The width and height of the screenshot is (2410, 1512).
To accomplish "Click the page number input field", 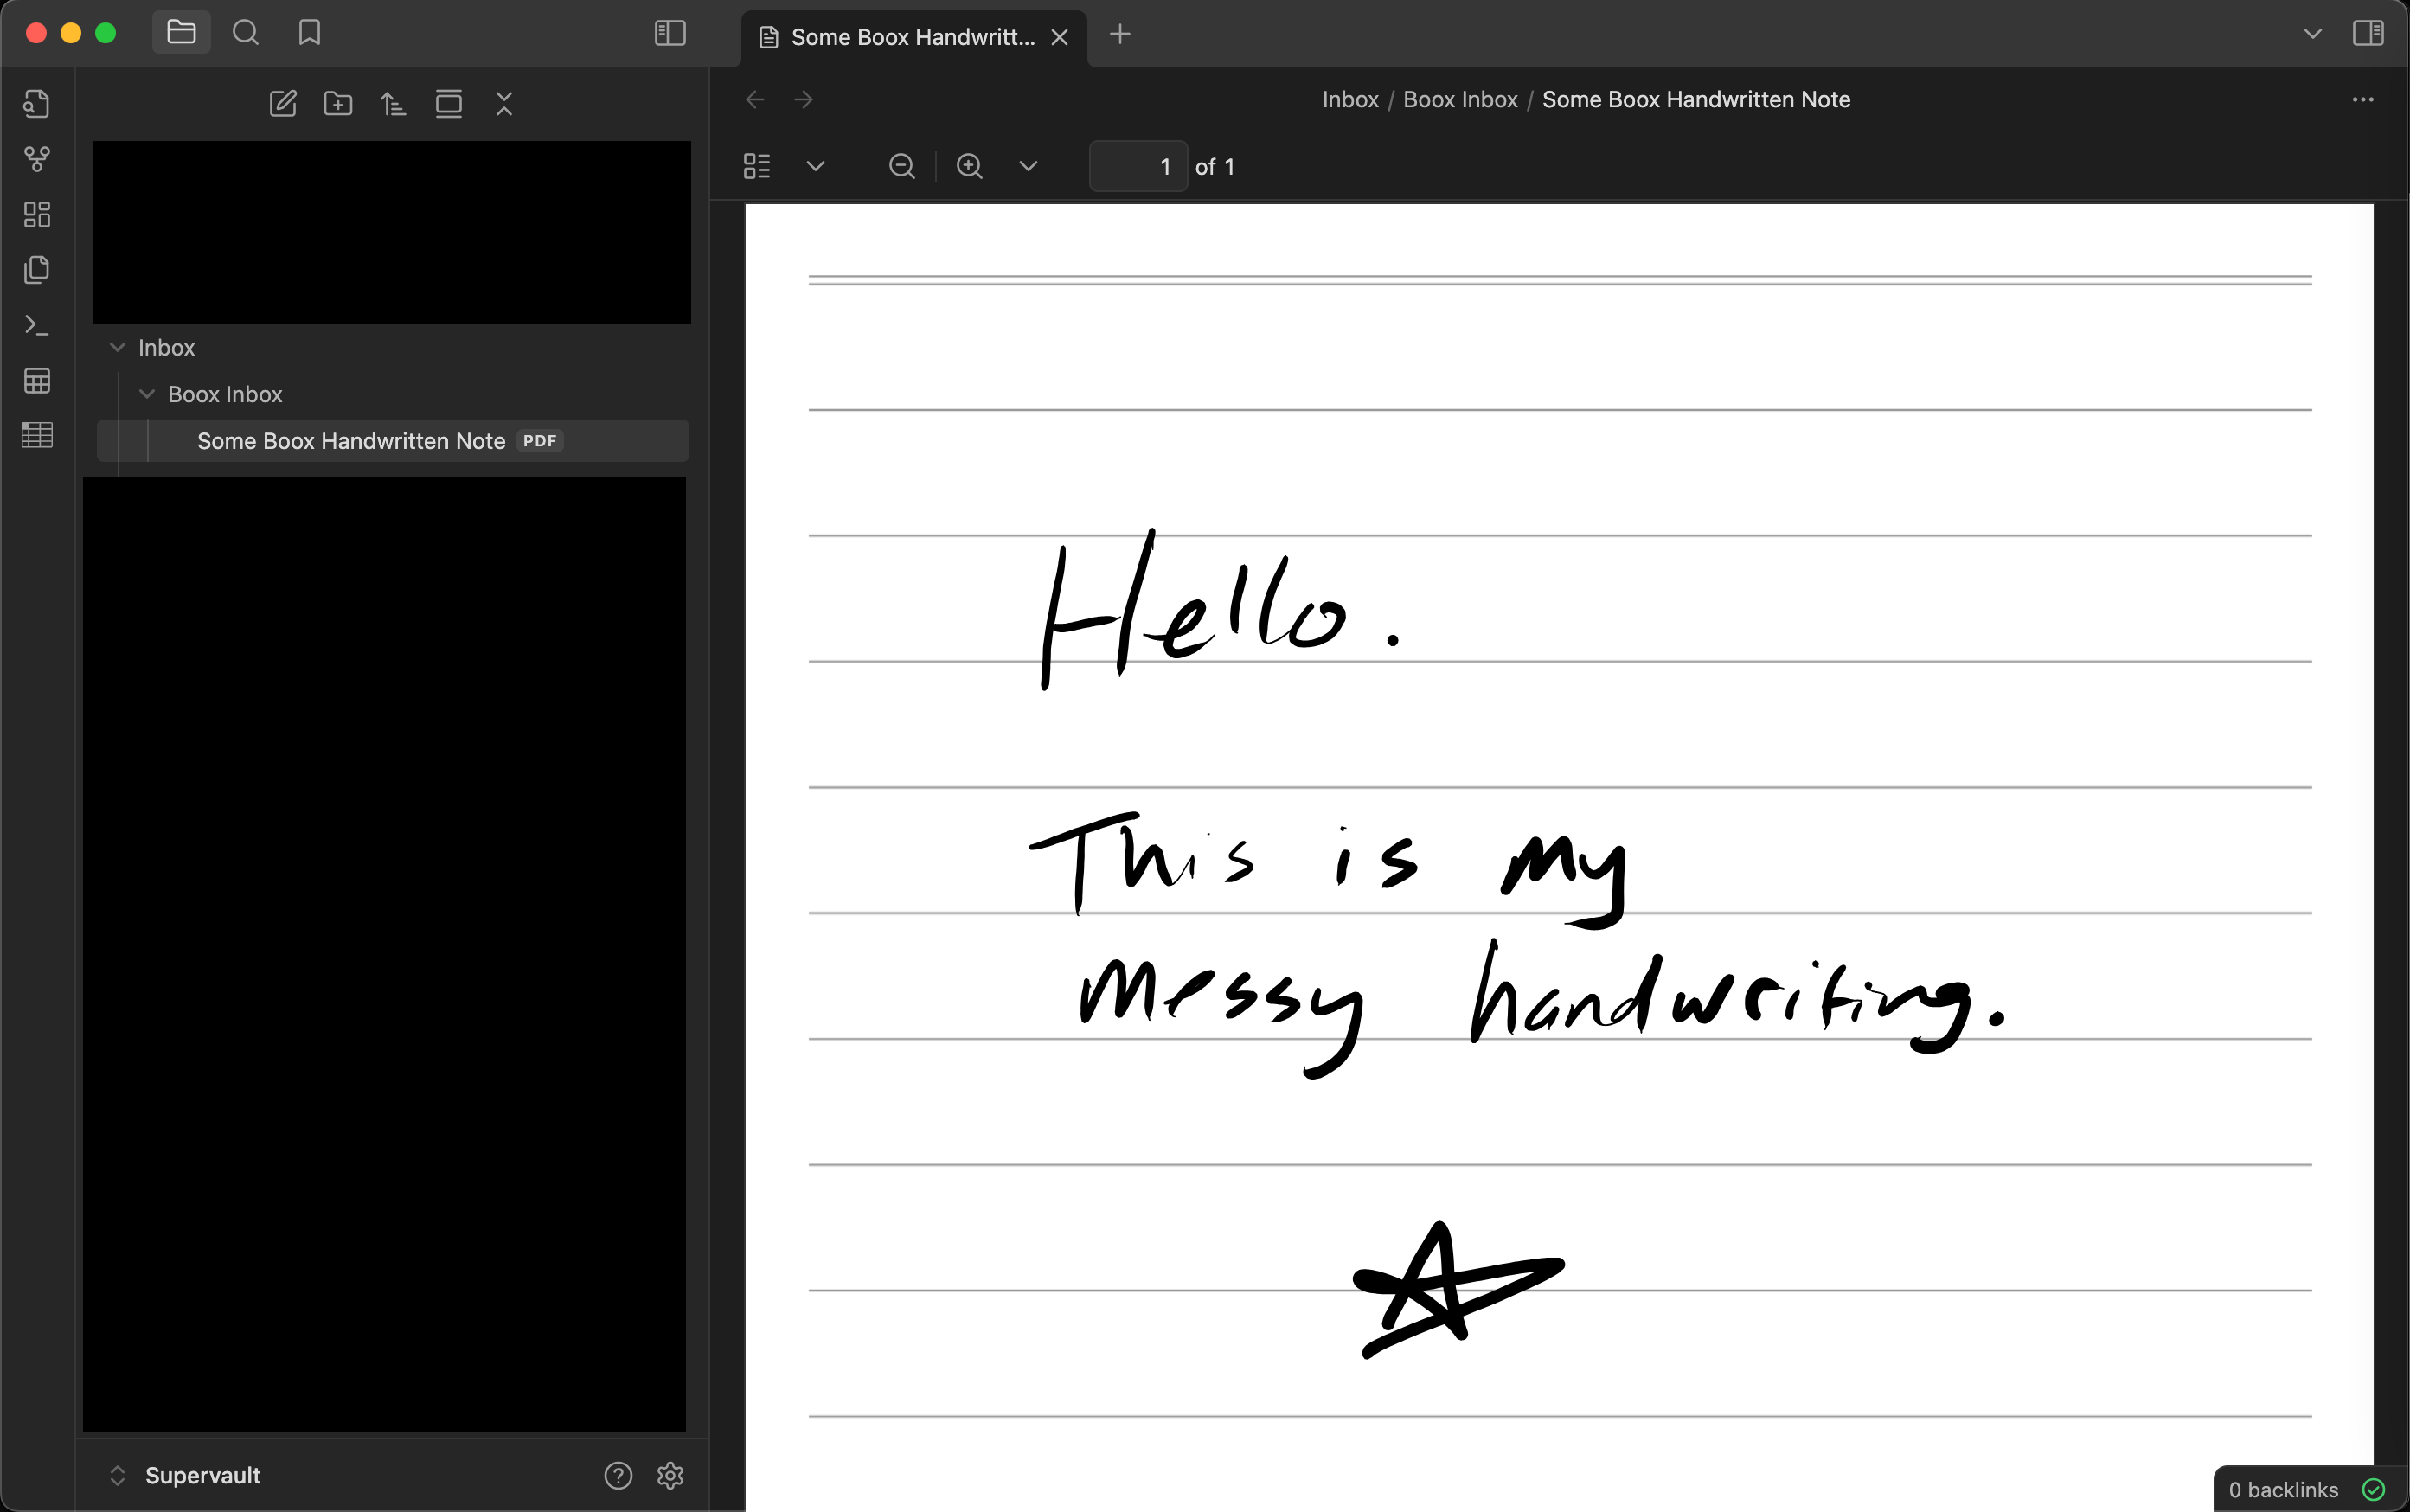I will click(1138, 166).
